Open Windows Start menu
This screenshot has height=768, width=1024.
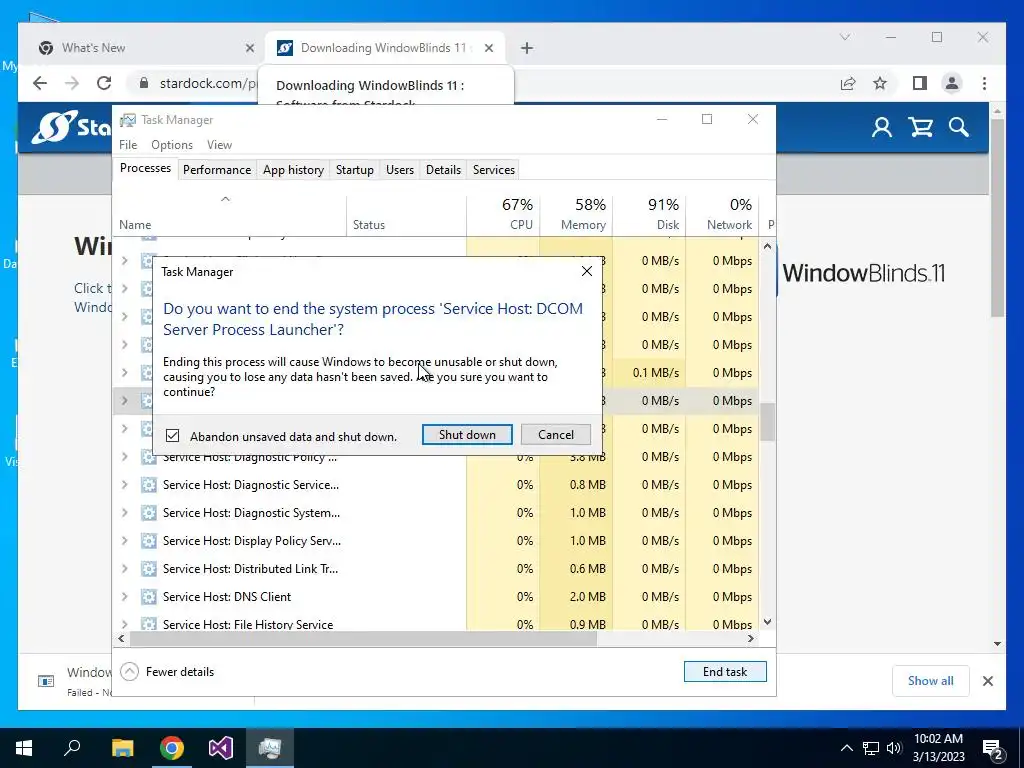tap(24, 748)
